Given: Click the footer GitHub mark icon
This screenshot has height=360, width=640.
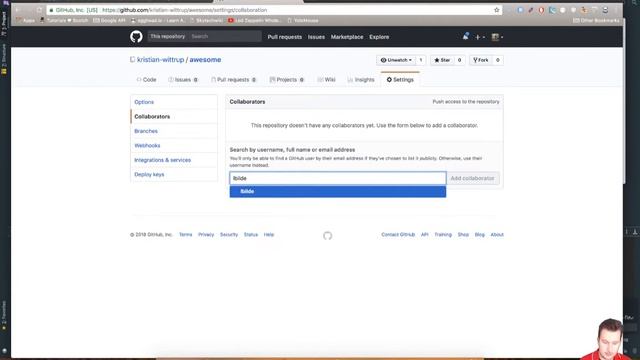Looking at the screenshot, I should [x=327, y=236].
